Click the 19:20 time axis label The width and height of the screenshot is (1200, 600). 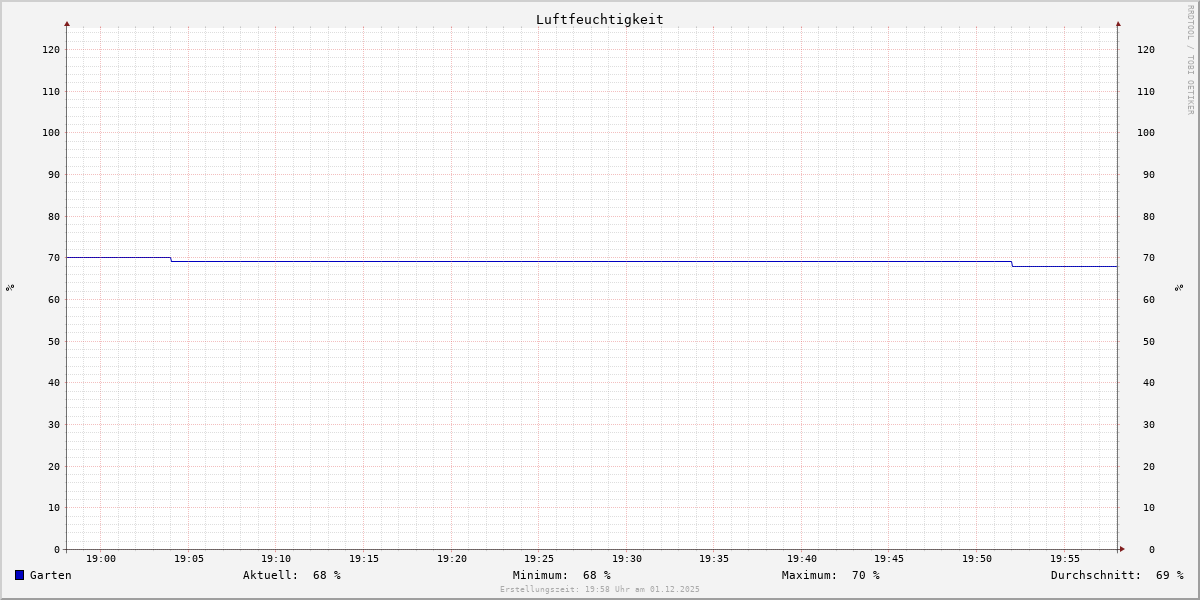(452, 559)
